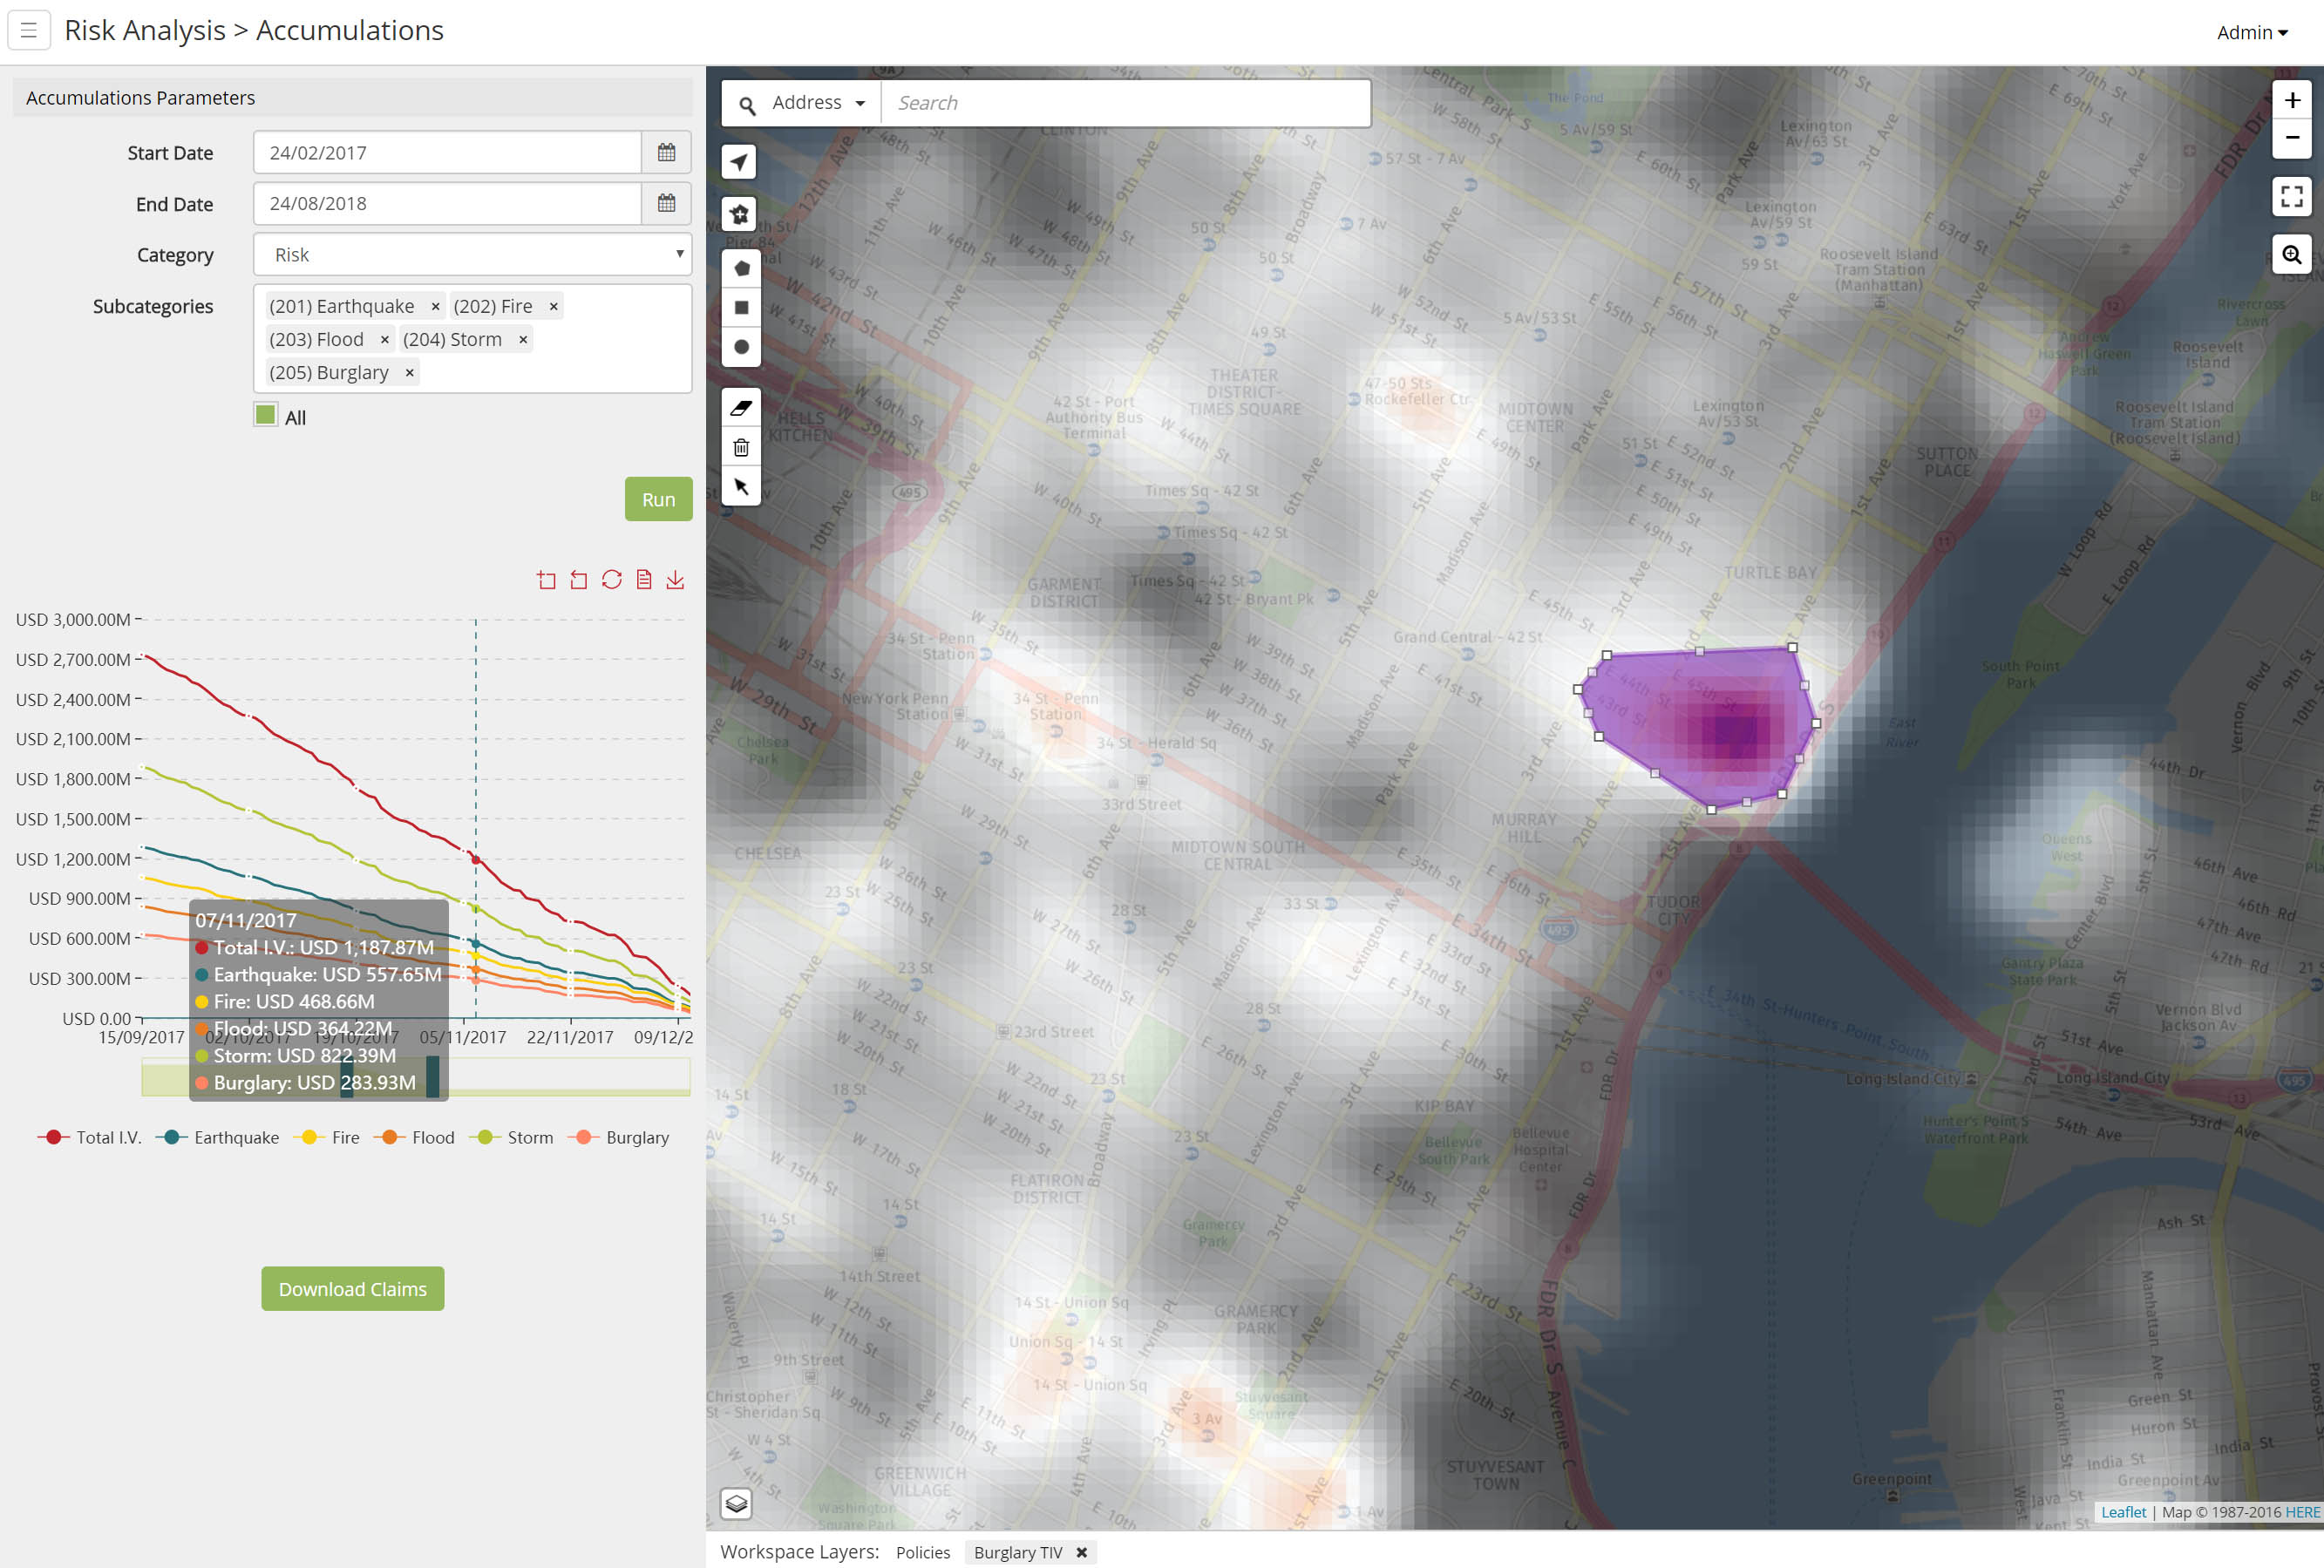This screenshot has width=2324, height=1568.
Task: Click the Download Claims button
Action: [352, 1289]
